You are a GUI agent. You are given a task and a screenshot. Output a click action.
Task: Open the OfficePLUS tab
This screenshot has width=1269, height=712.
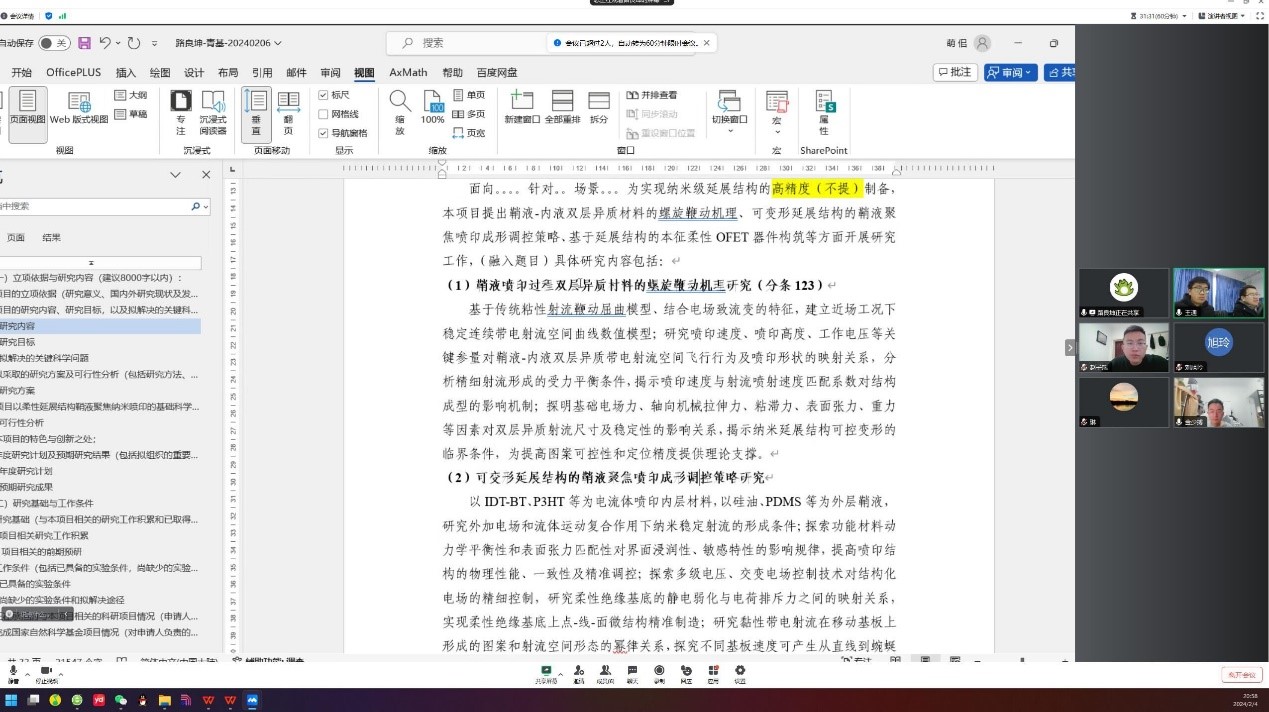click(74, 72)
